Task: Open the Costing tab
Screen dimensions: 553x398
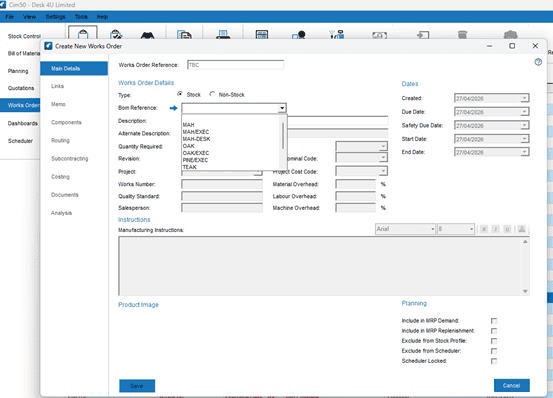Action: [x=60, y=177]
